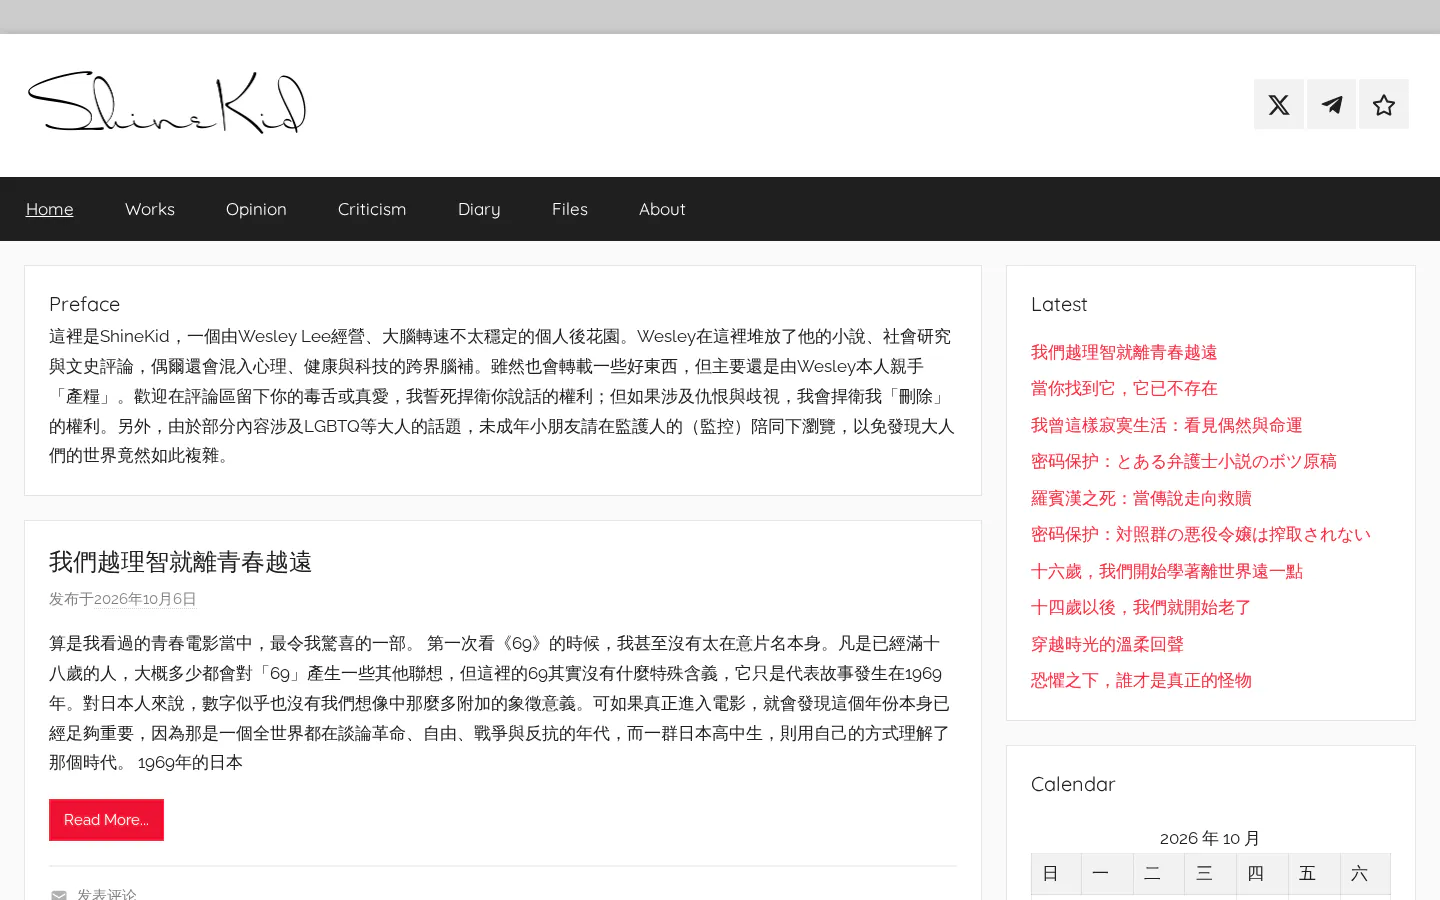Click the calendar caption 2026 年 10 月

(x=1210, y=838)
